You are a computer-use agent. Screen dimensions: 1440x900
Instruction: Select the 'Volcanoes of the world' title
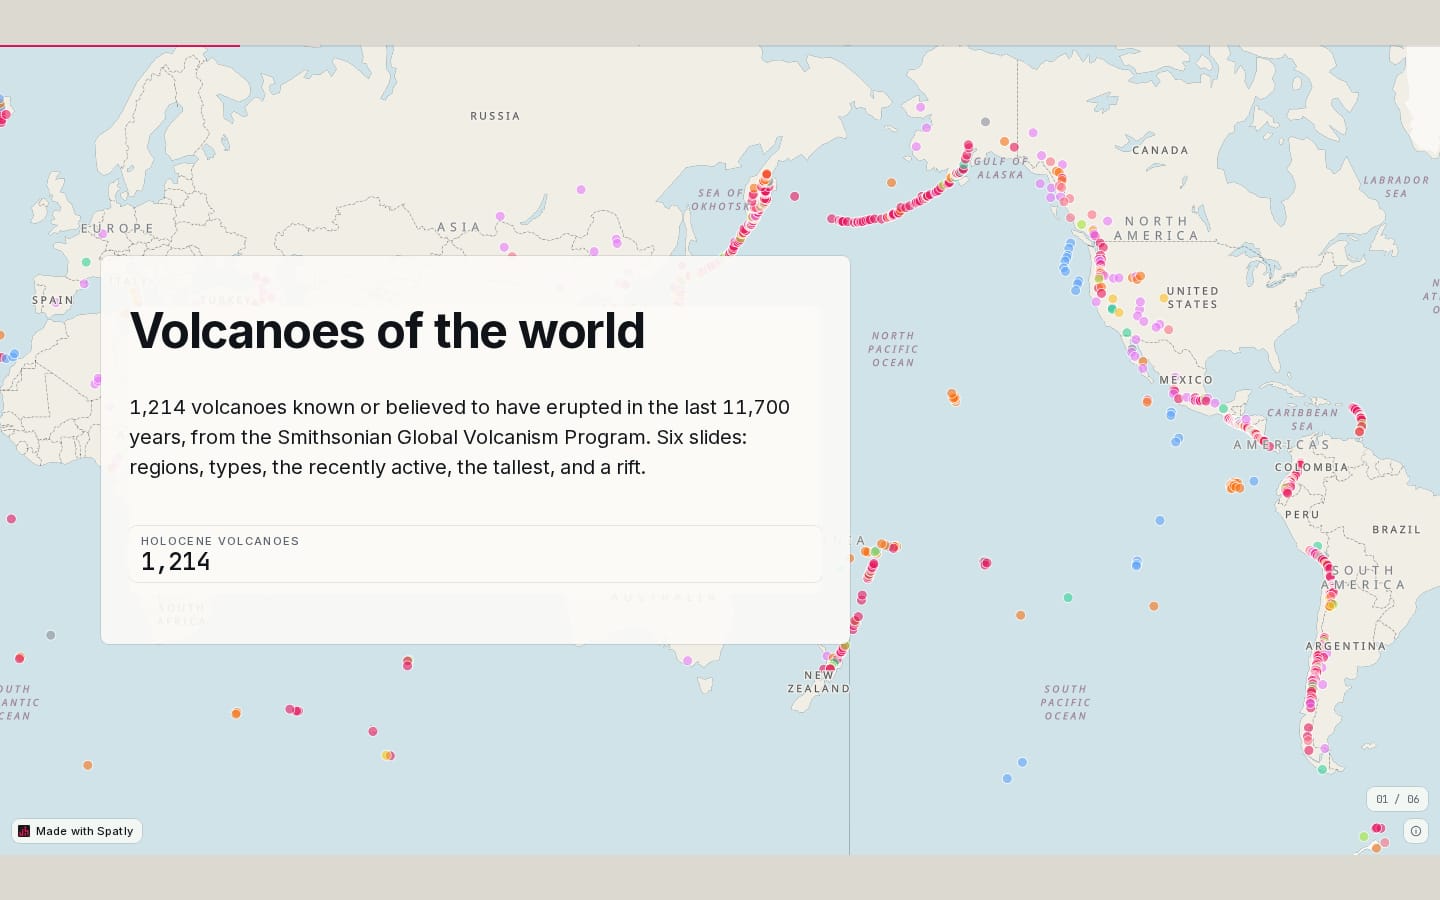coord(387,331)
